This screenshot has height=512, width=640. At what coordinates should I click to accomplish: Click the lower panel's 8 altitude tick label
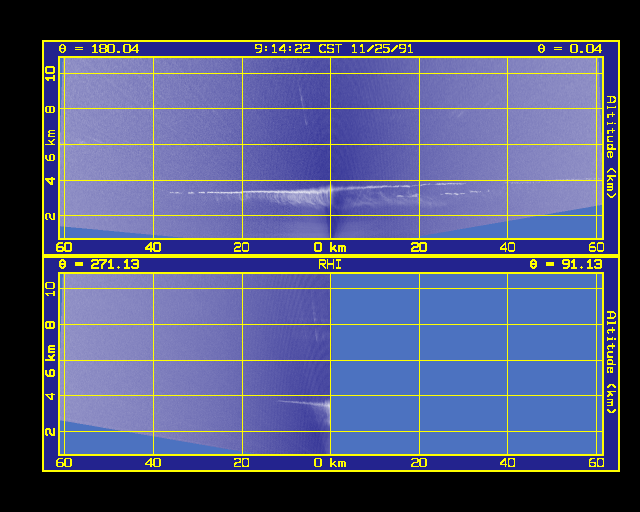coord(50,325)
